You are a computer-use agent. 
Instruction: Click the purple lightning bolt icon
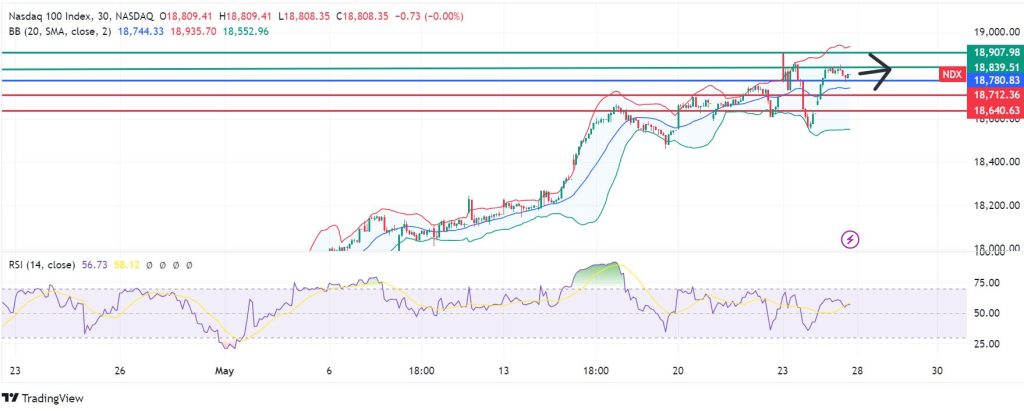[850, 240]
